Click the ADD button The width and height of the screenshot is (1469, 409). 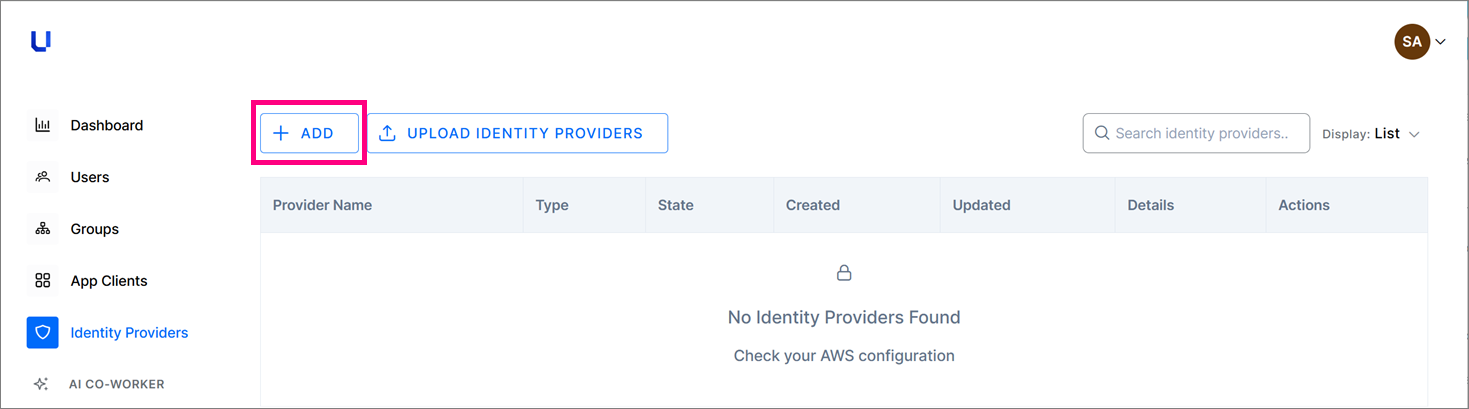coord(309,133)
